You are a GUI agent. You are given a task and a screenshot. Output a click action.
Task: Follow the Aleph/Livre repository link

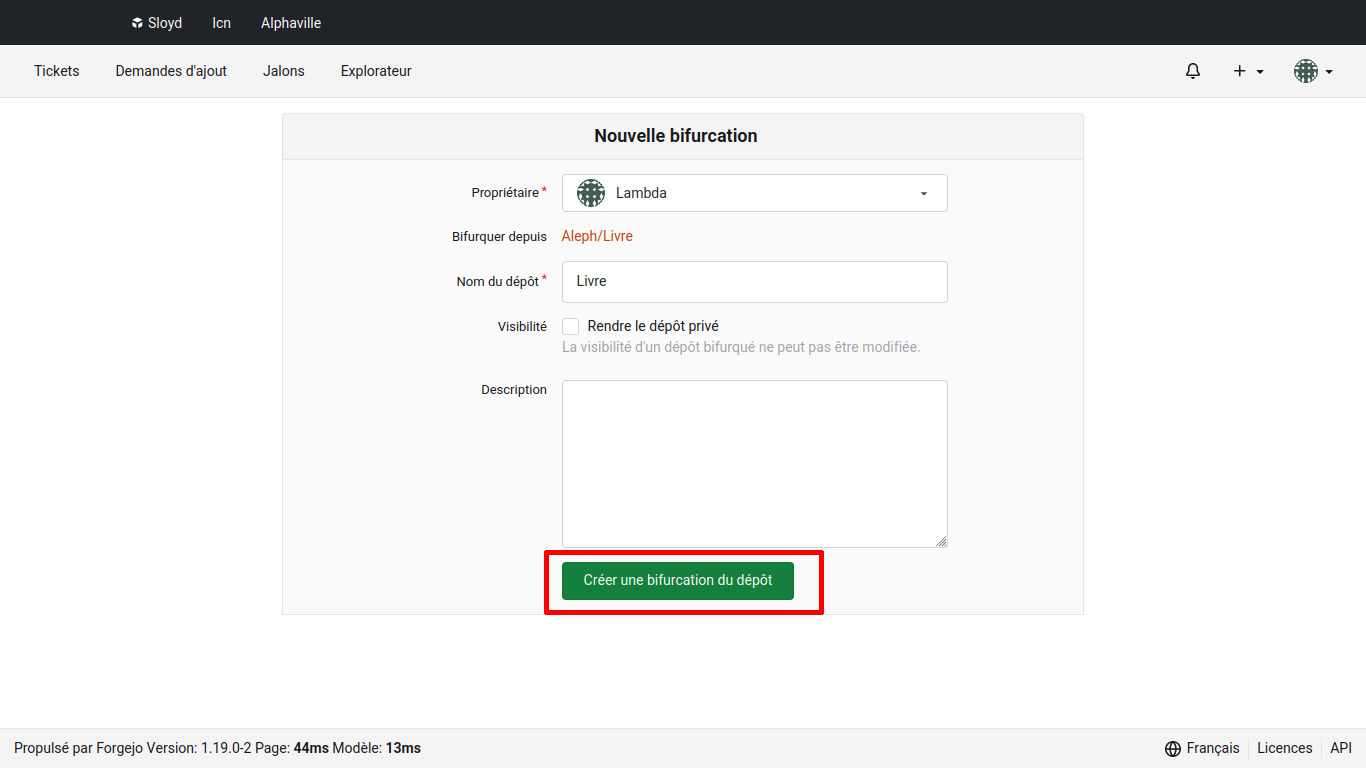coord(597,236)
